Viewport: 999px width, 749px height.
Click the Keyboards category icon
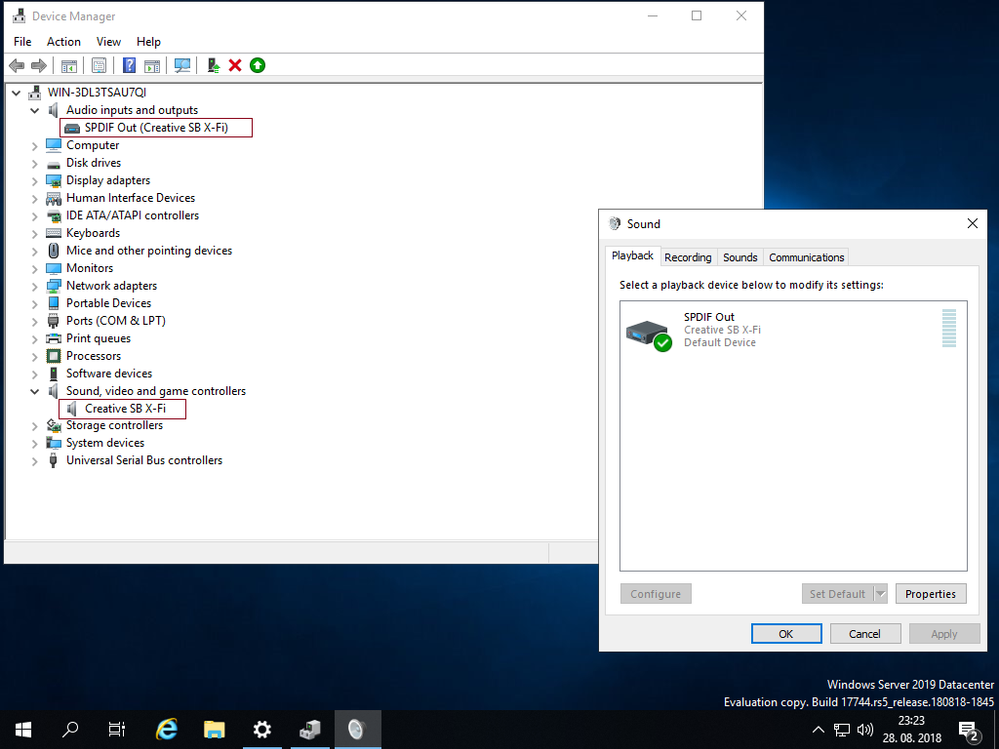pos(54,232)
